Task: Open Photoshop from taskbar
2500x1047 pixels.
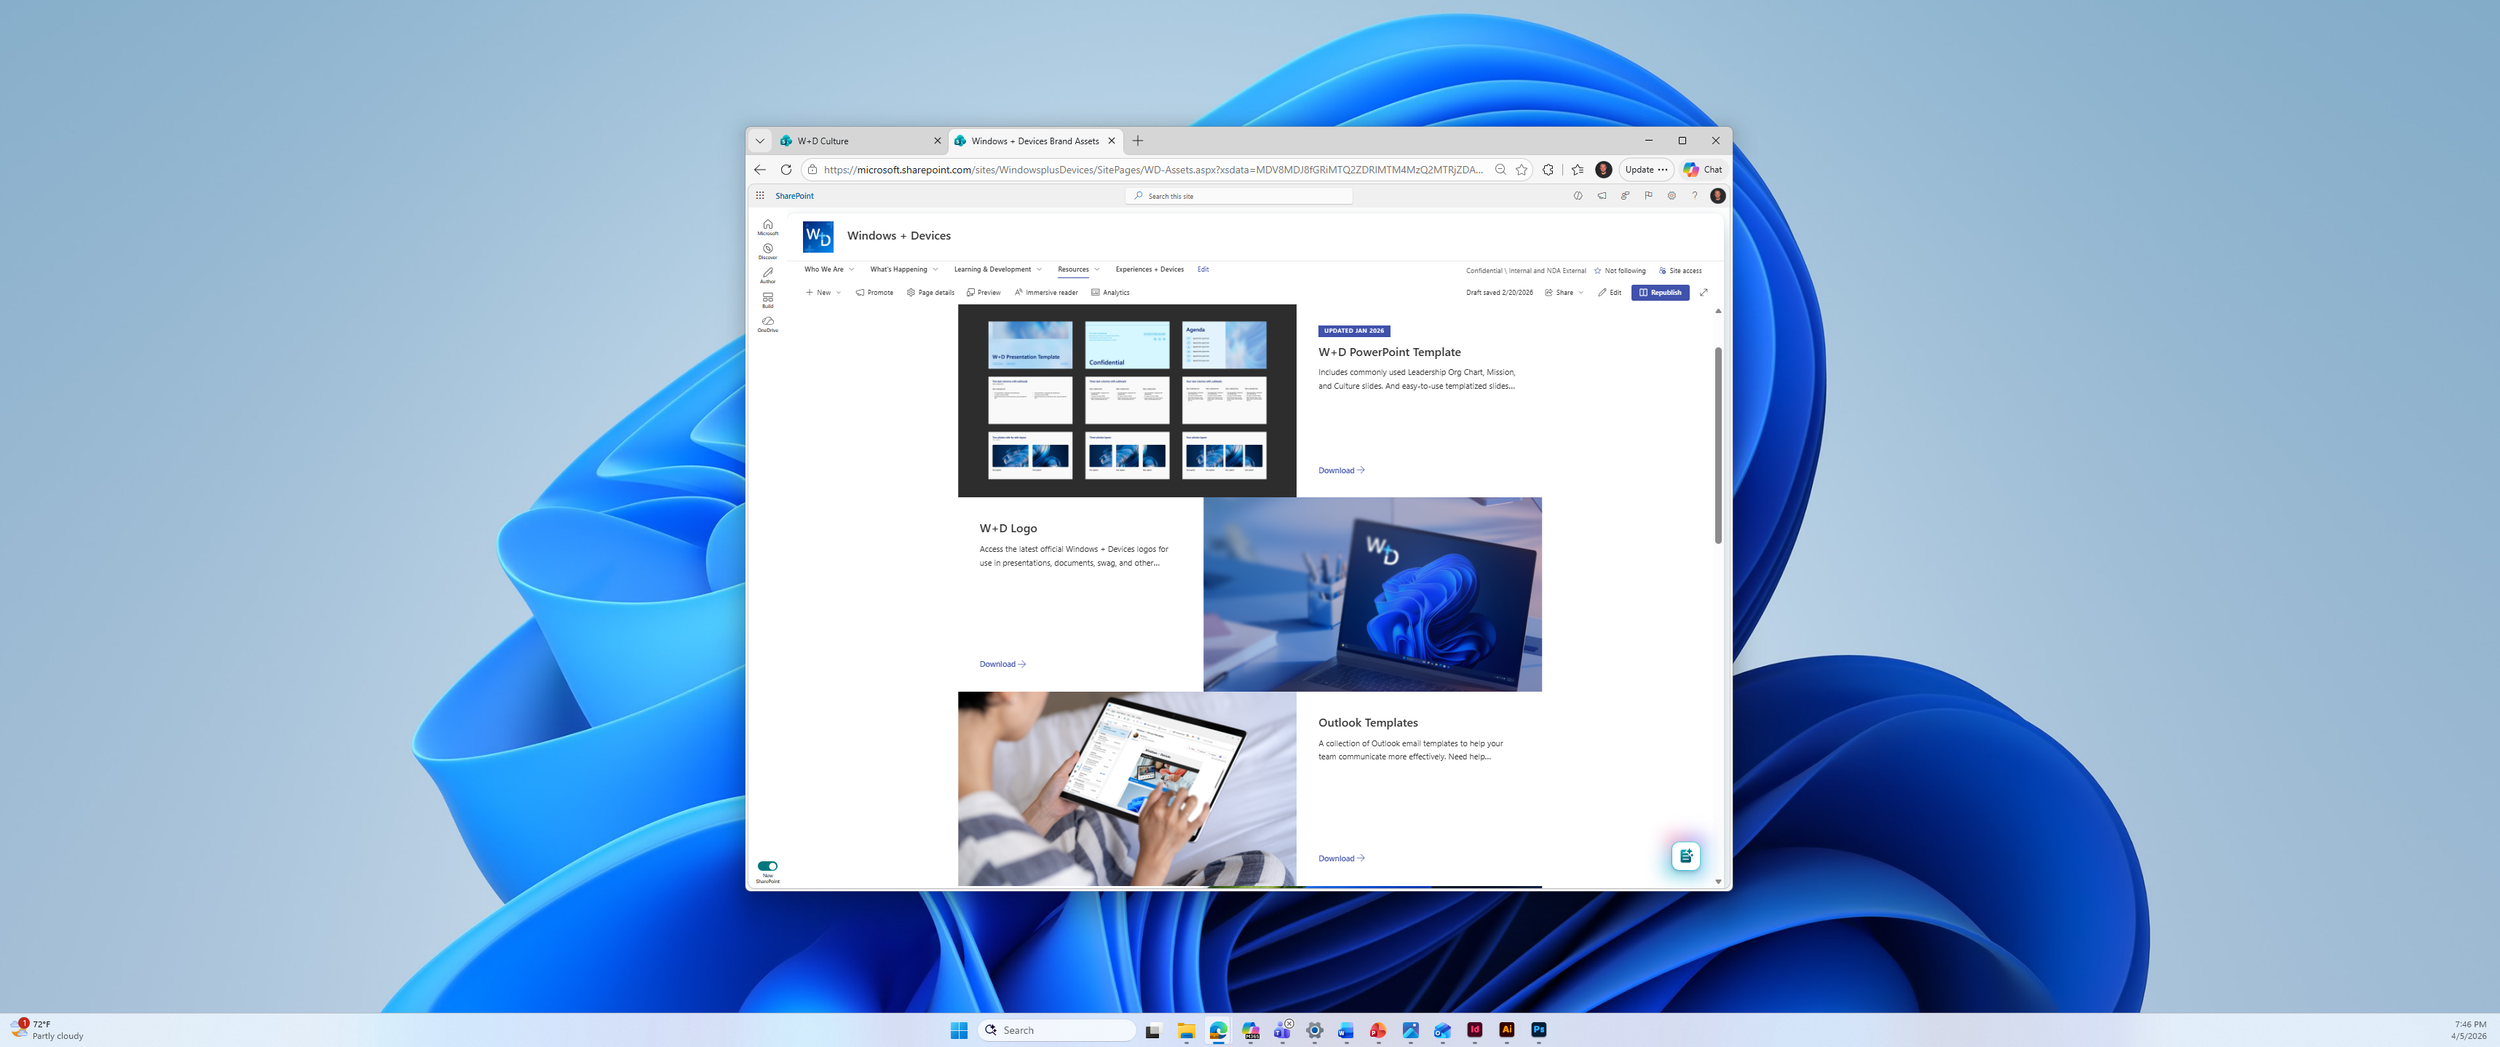Action: tap(1538, 1030)
